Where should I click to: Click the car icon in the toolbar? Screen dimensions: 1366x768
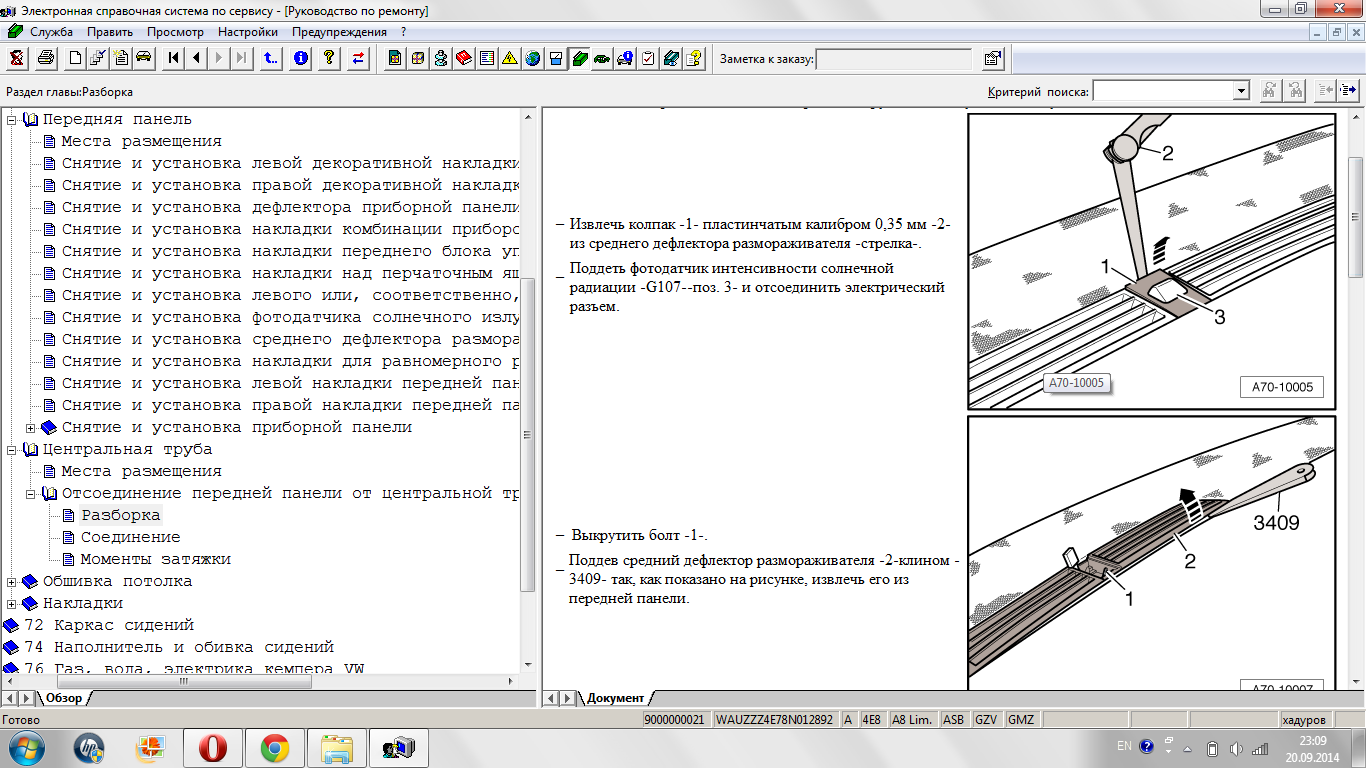click(143, 58)
